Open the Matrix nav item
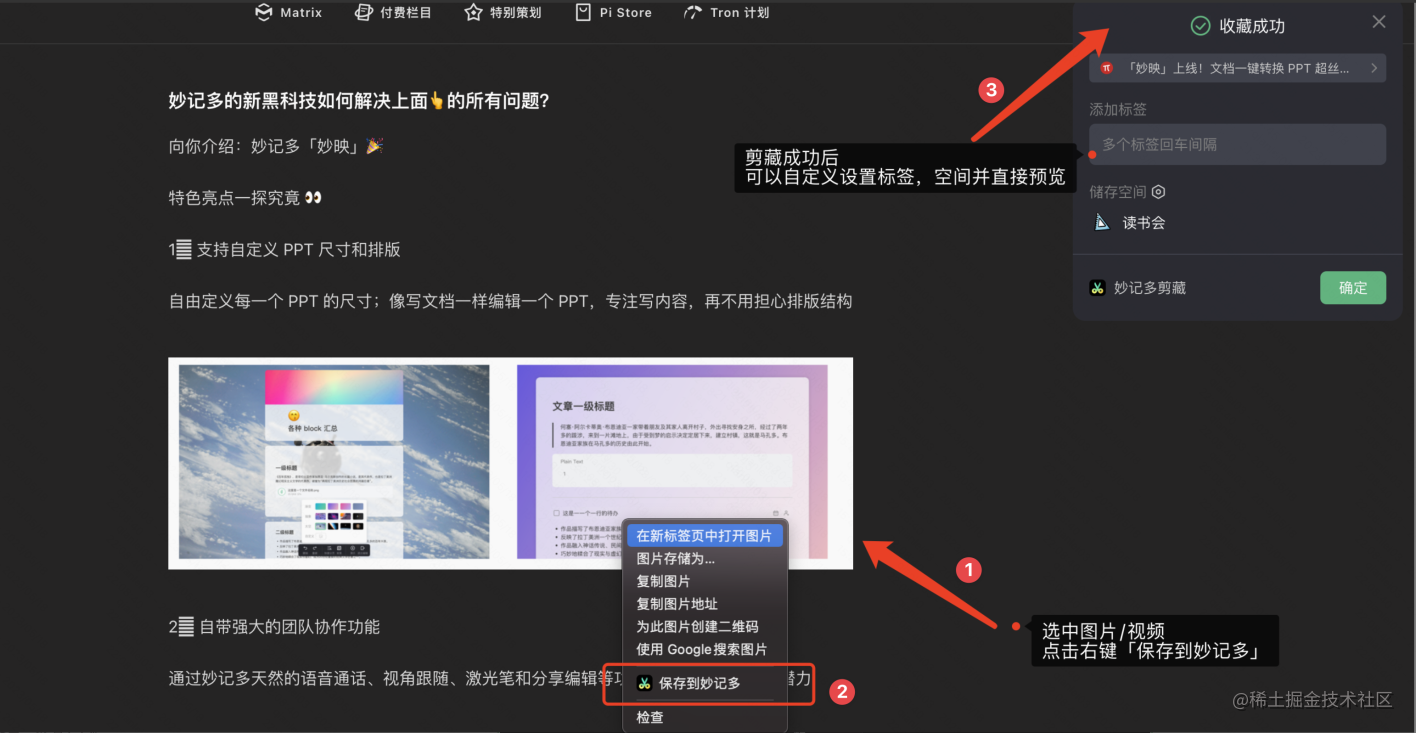The height and width of the screenshot is (733, 1416). [x=289, y=13]
